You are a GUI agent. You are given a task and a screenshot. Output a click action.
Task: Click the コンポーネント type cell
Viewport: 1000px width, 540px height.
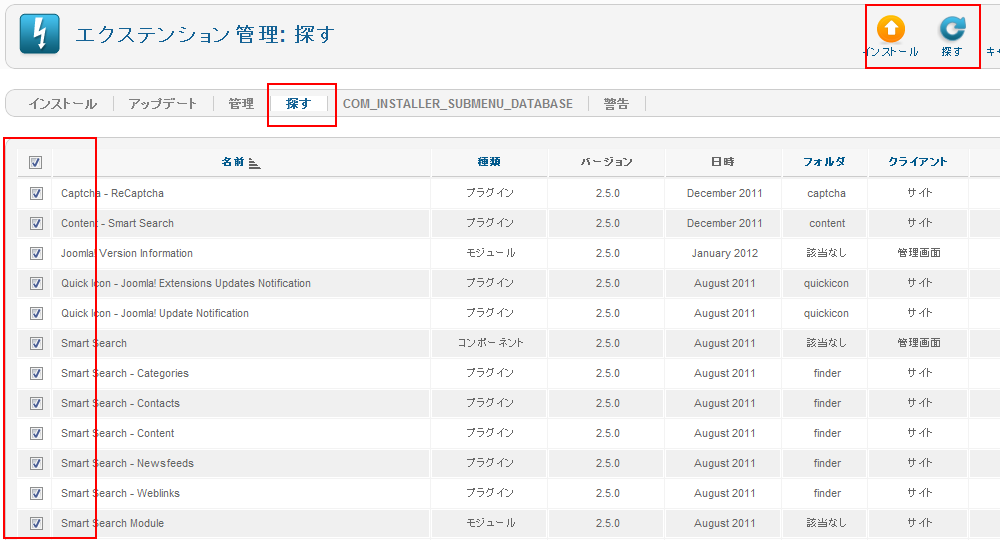pos(490,343)
